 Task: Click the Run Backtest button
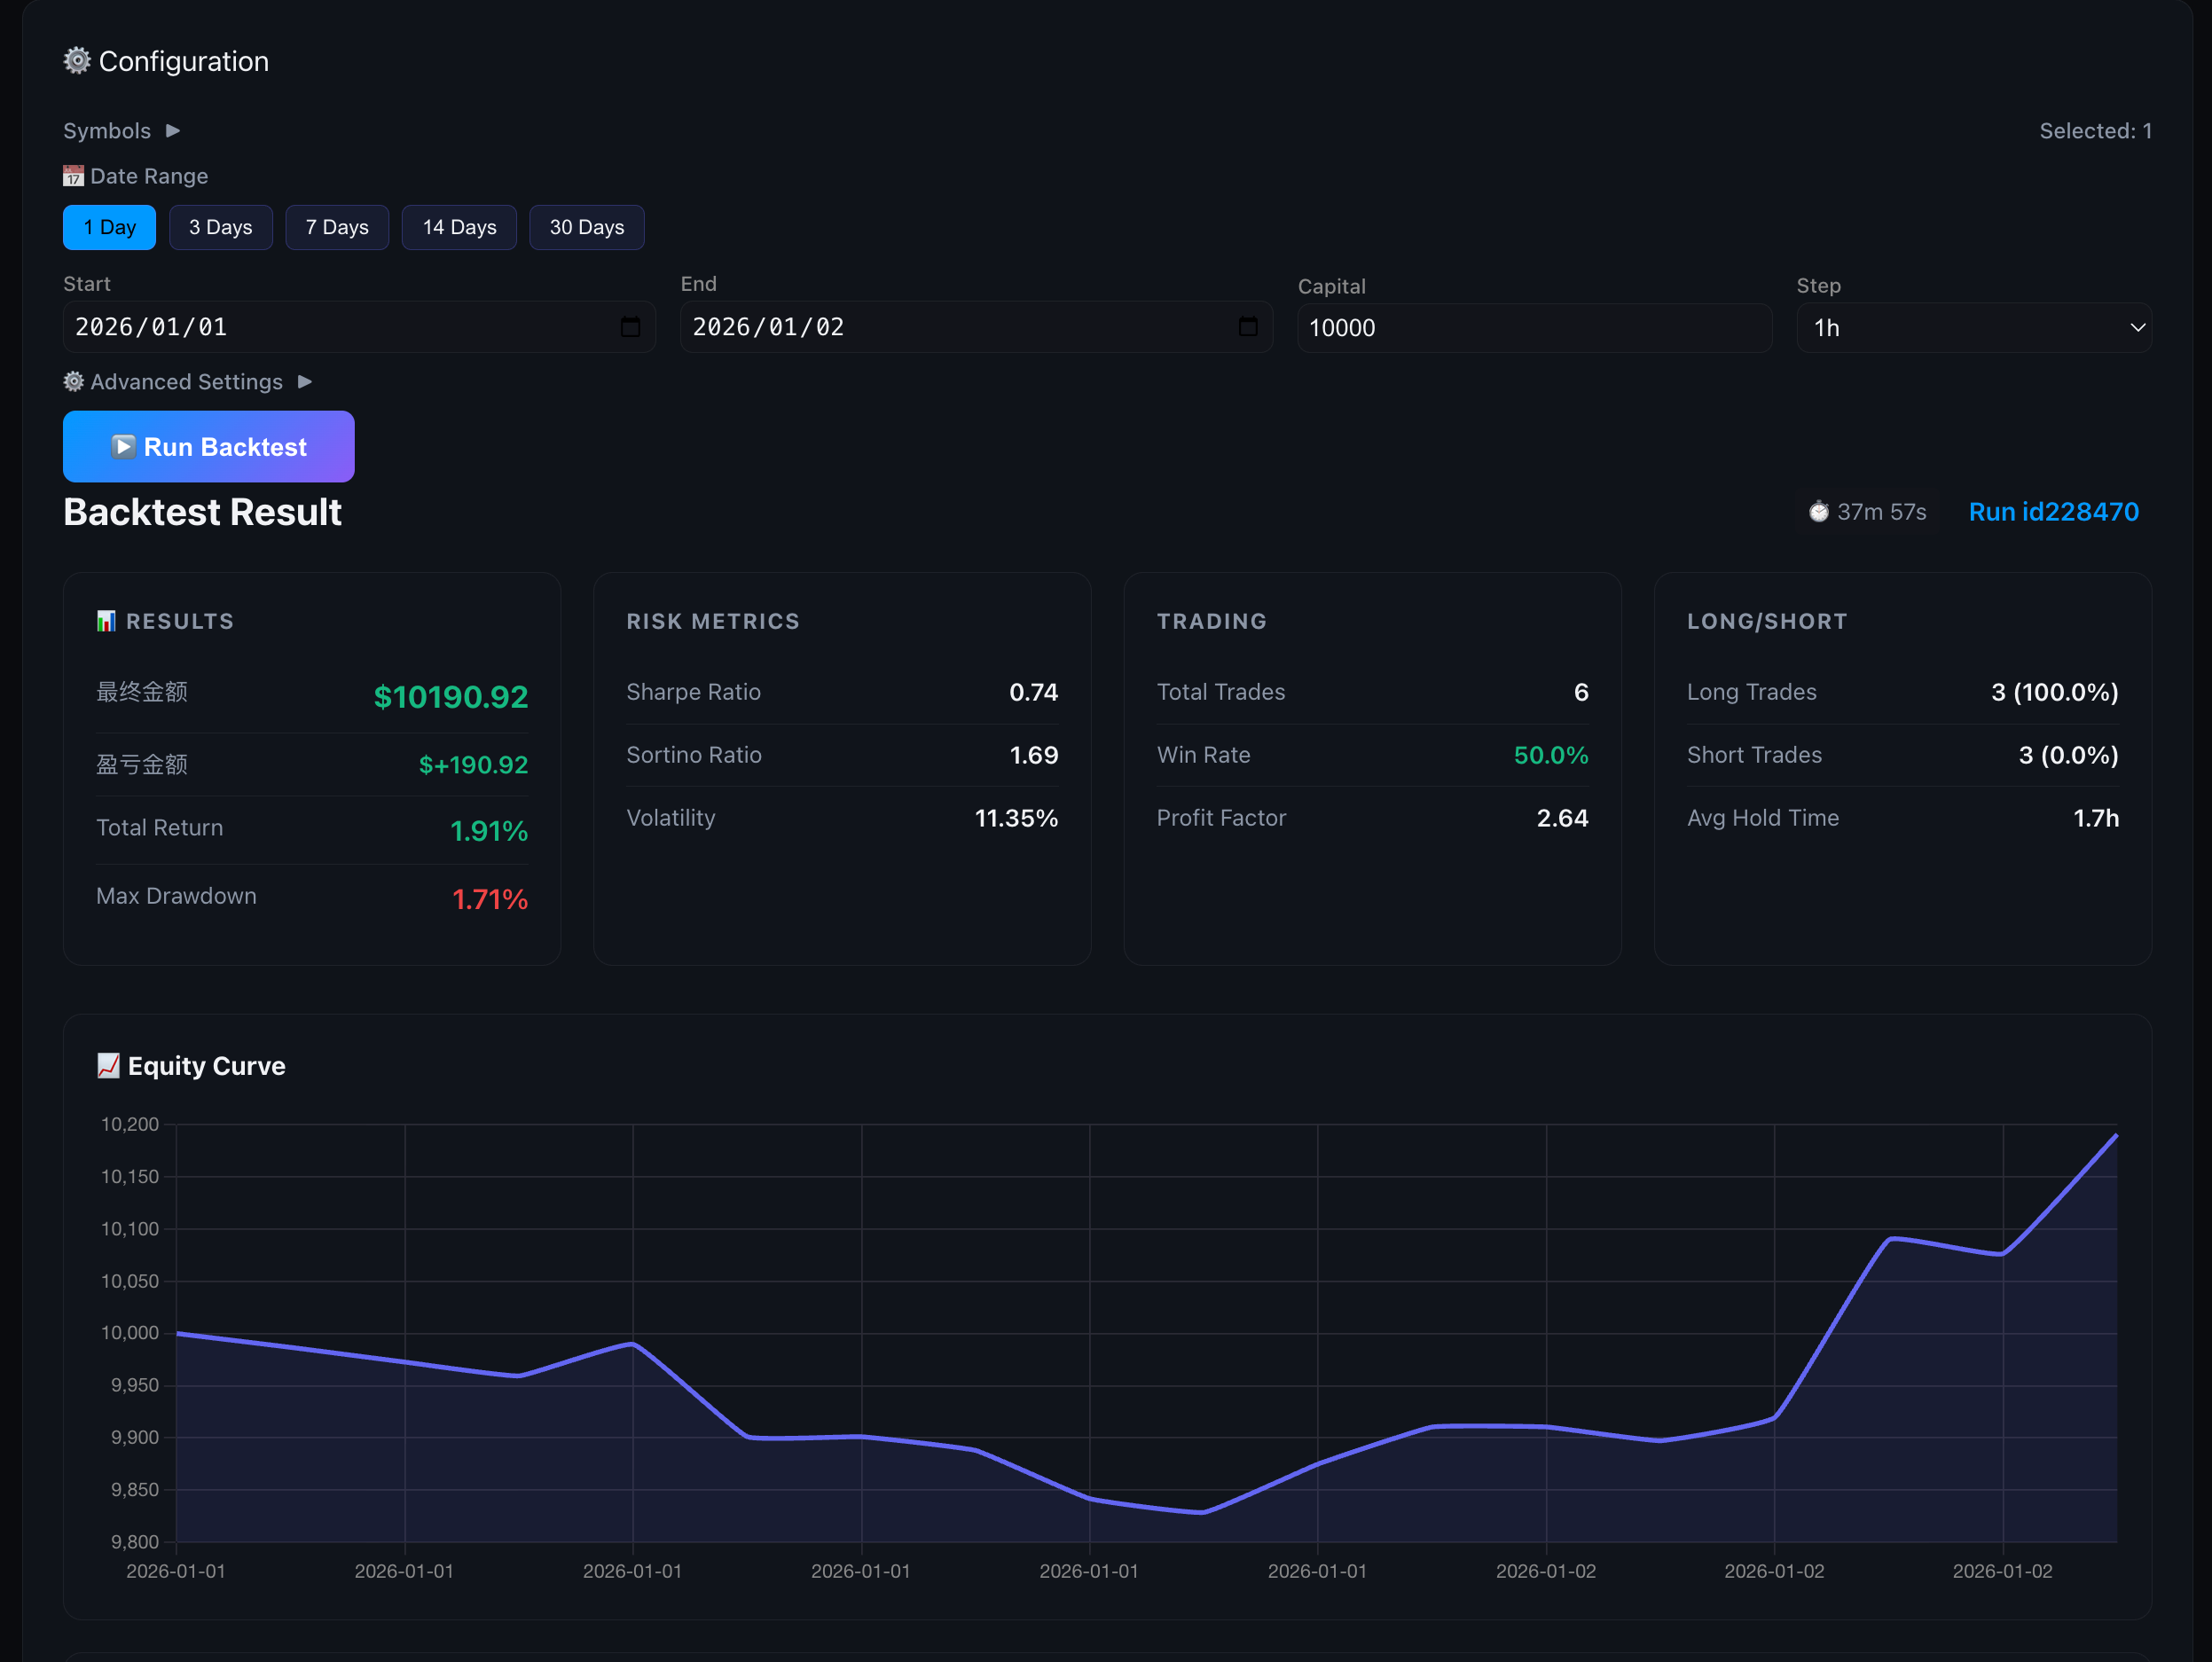point(208,446)
